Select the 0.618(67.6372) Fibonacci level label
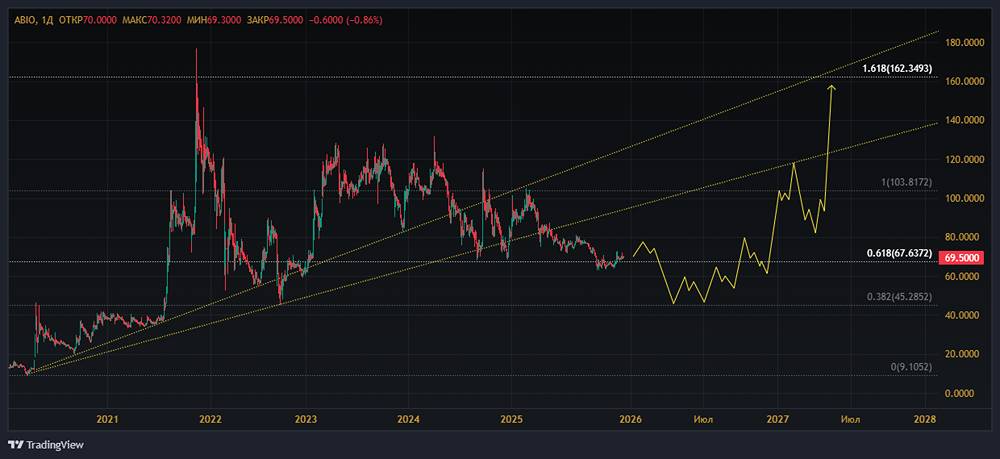This screenshot has height=459, width=1000. [899, 253]
